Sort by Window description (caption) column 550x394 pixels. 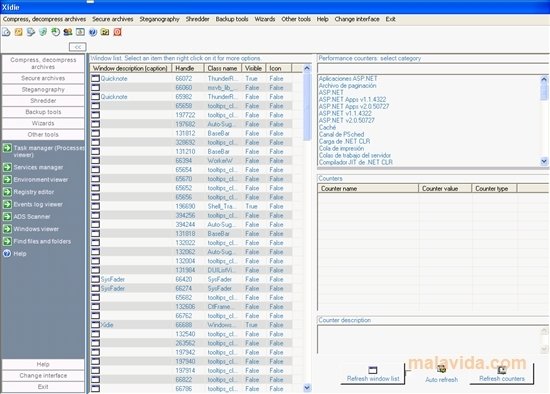131,68
